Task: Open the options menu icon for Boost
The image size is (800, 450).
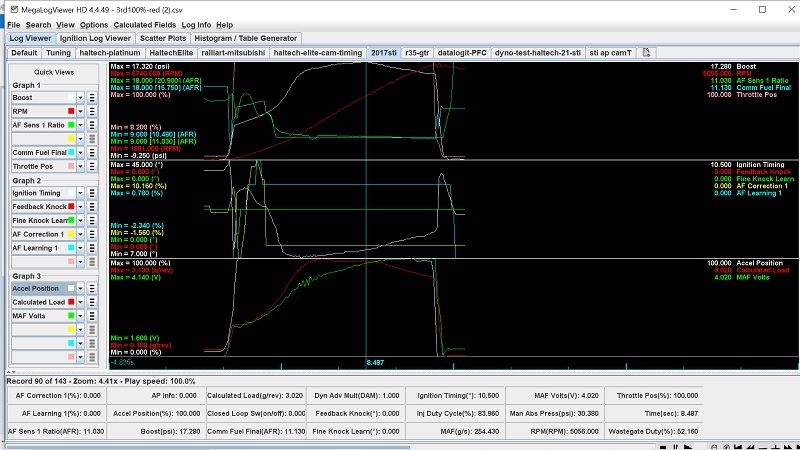Action: 92,97
